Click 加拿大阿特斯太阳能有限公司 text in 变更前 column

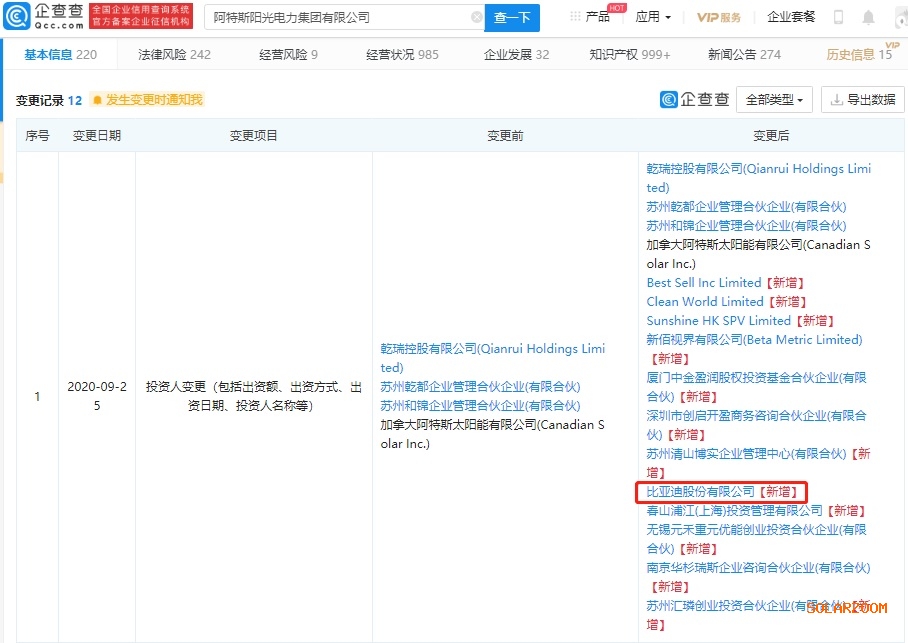pyautogui.click(x=492, y=434)
